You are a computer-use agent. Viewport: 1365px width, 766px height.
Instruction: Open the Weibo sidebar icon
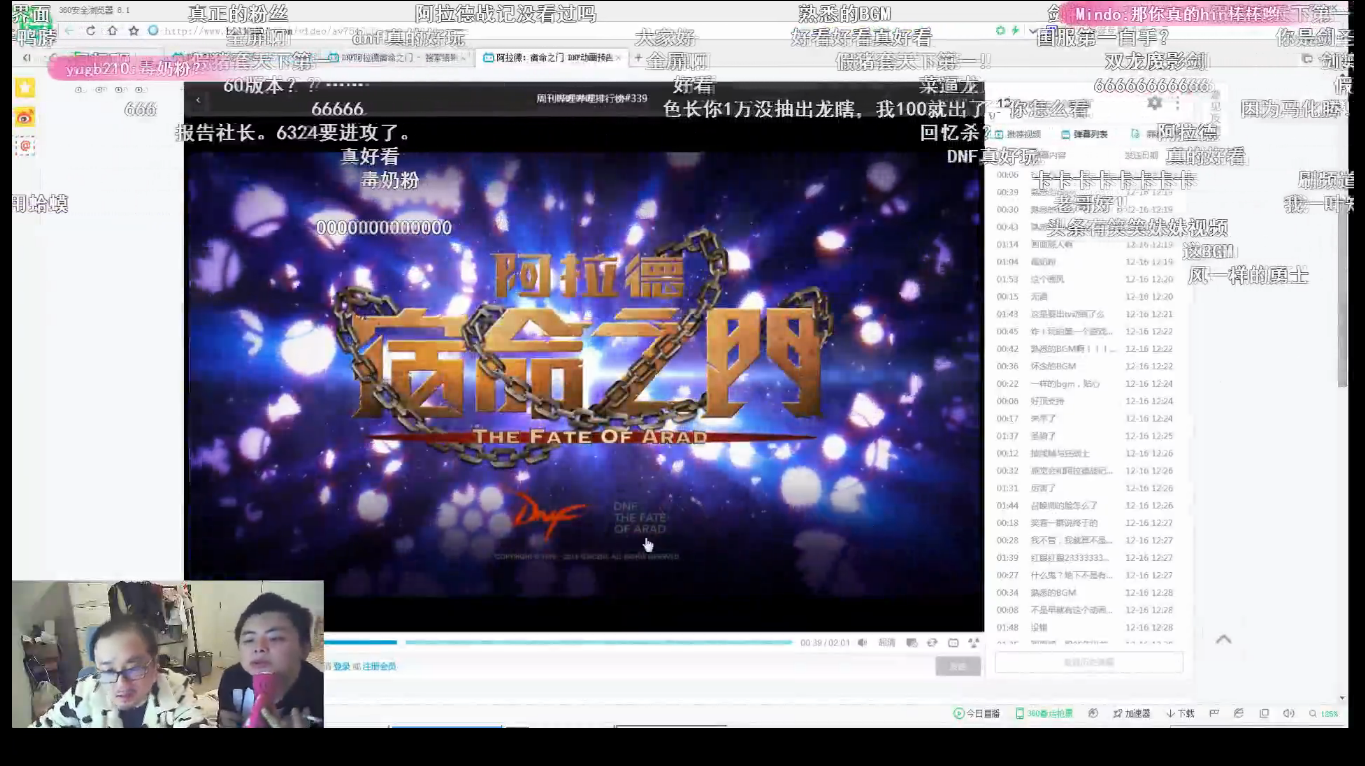click(x=25, y=117)
